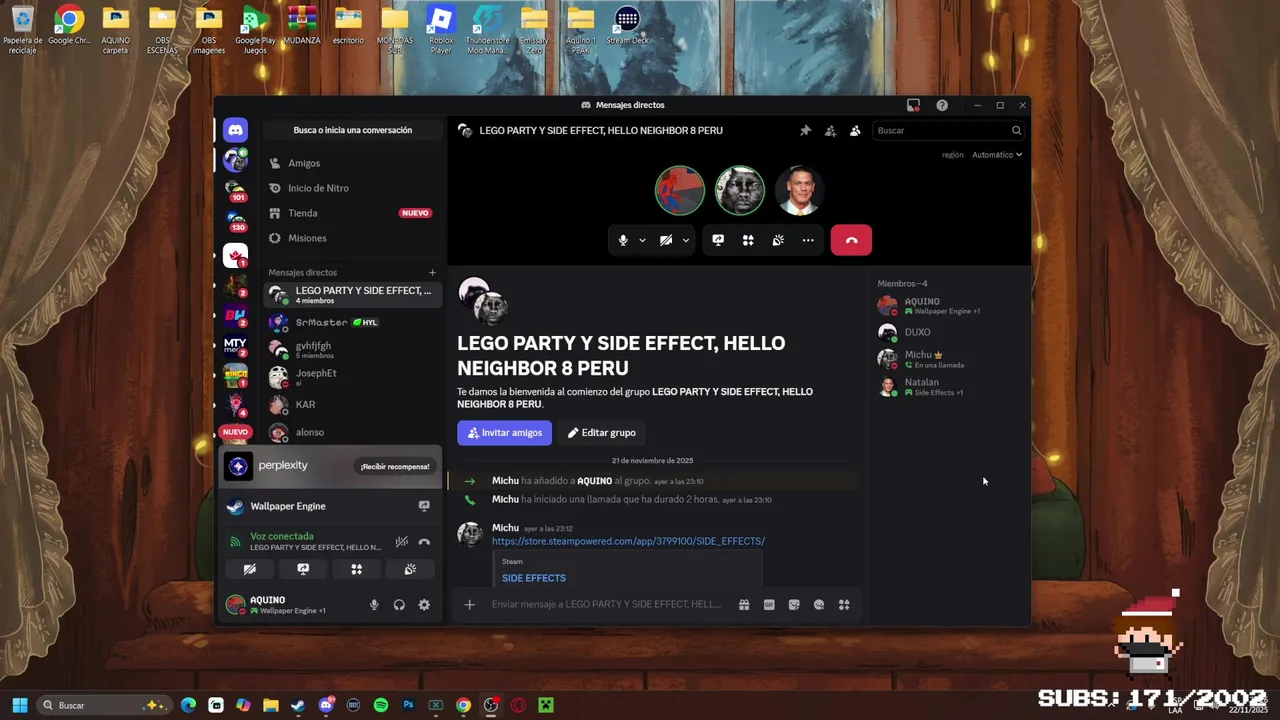Screen dimensions: 1280x720
Task: Mute microphone in the call controls
Action: coord(623,240)
